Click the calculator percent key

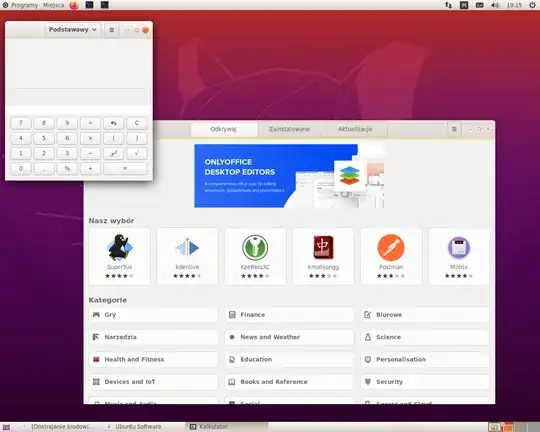pyautogui.click(x=67, y=168)
